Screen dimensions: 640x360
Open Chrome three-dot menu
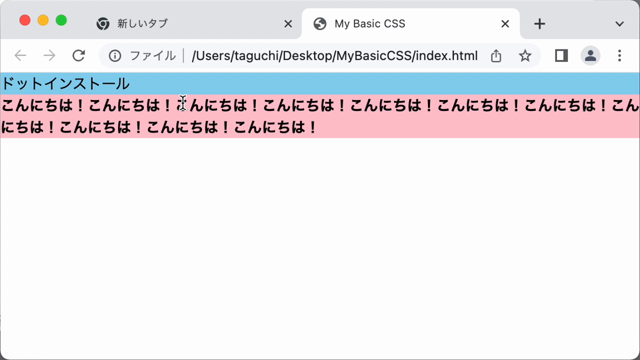[619, 56]
